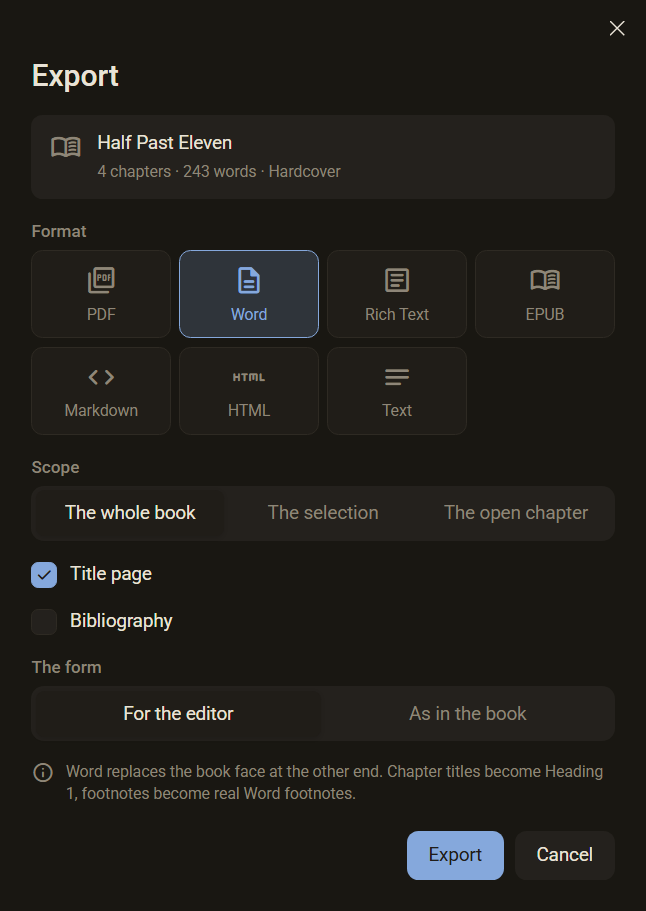Set scope to The whole book
The image size is (646, 911).
(130, 513)
